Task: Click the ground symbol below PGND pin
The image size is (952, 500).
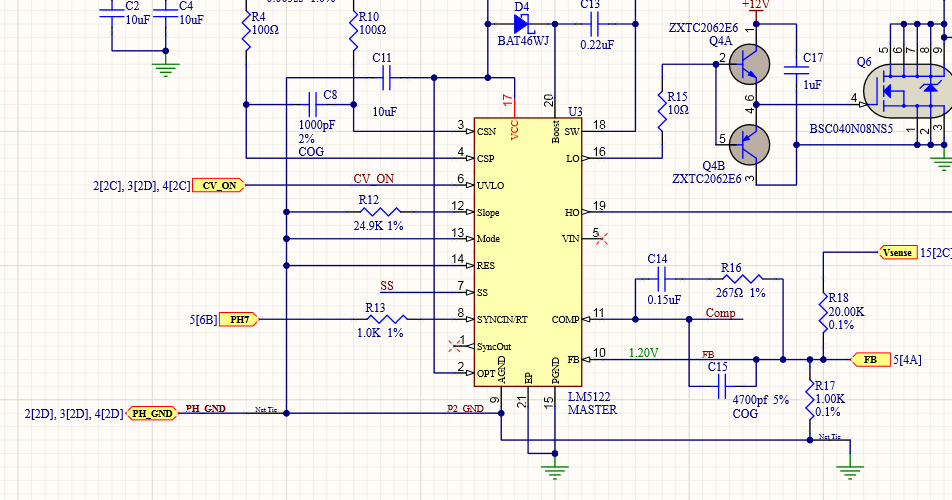Action: pyautogui.click(x=554, y=470)
